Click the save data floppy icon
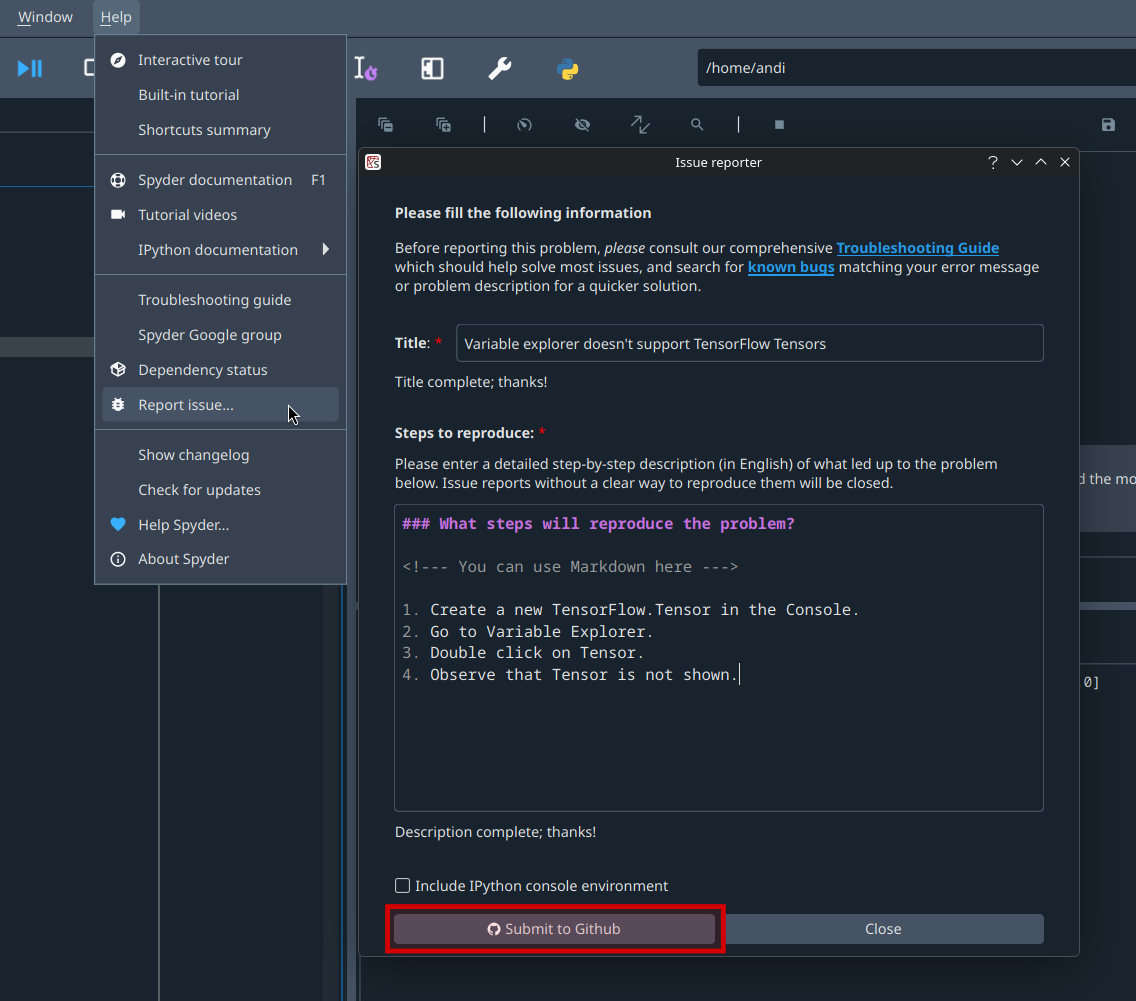This screenshot has width=1136, height=1001. (1108, 125)
